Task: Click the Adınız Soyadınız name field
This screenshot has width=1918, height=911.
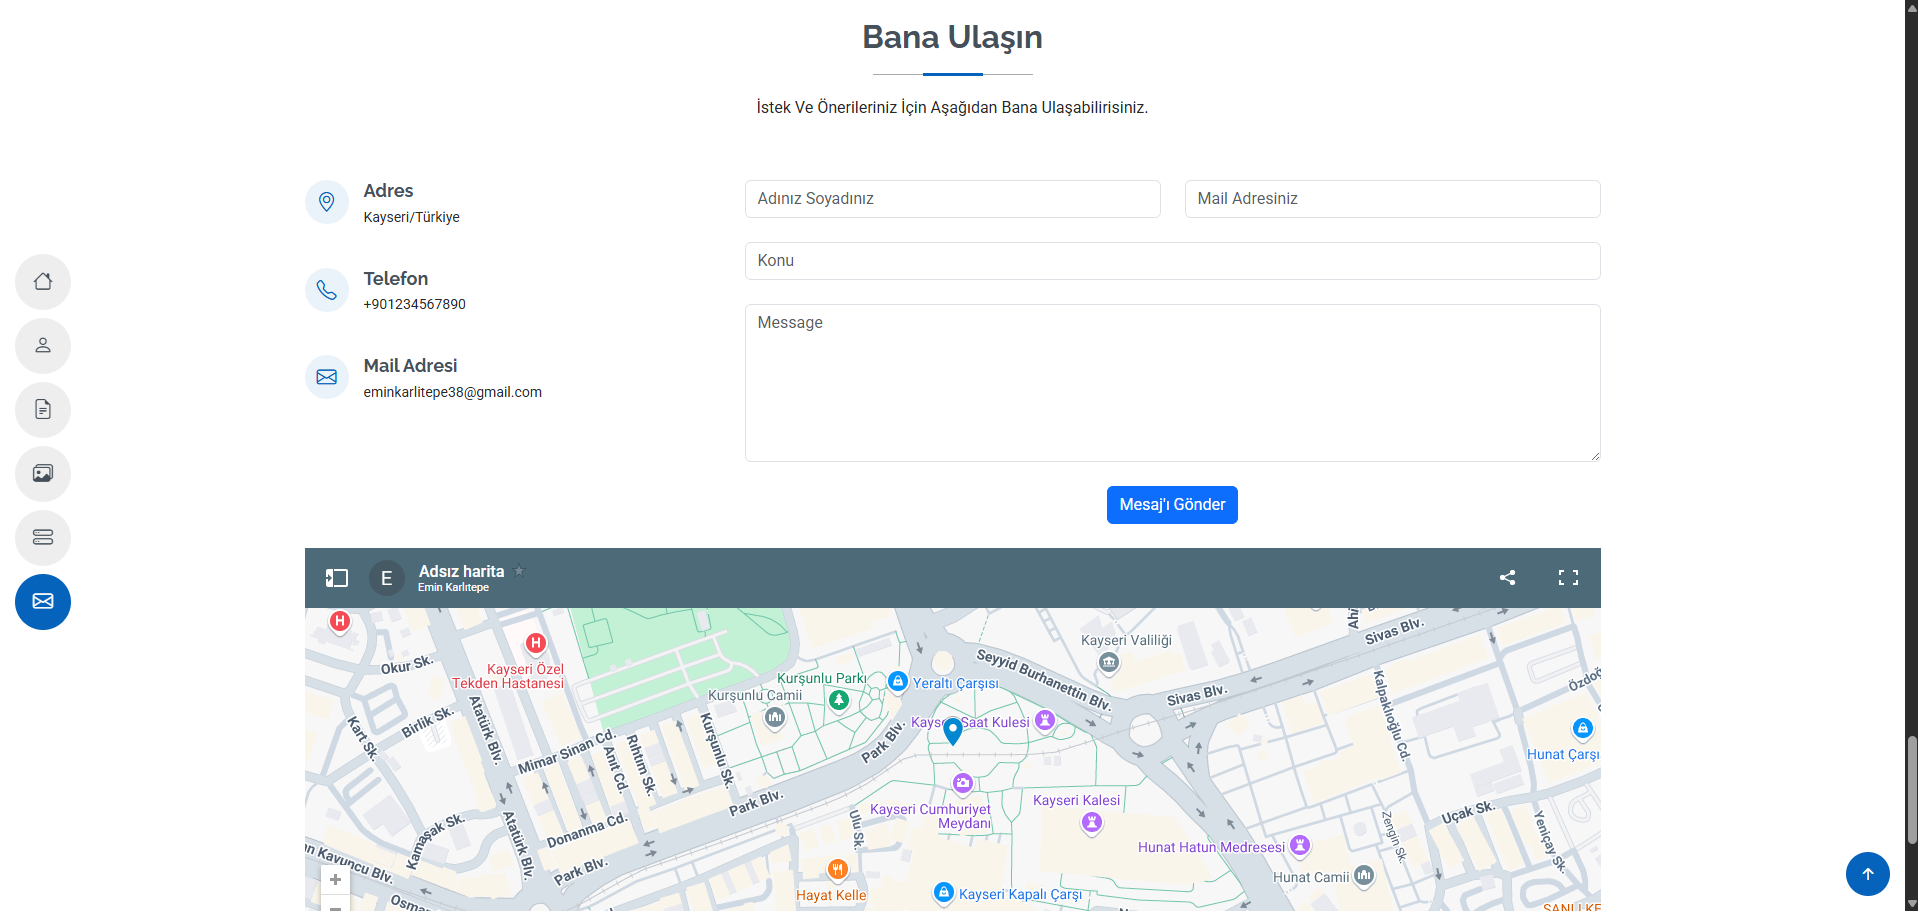Action: (953, 199)
